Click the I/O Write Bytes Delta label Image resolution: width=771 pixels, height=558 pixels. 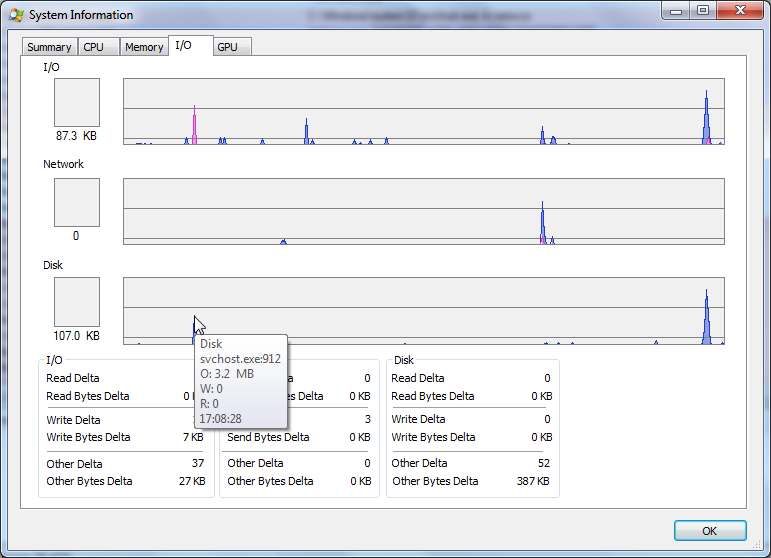[x=88, y=437]
